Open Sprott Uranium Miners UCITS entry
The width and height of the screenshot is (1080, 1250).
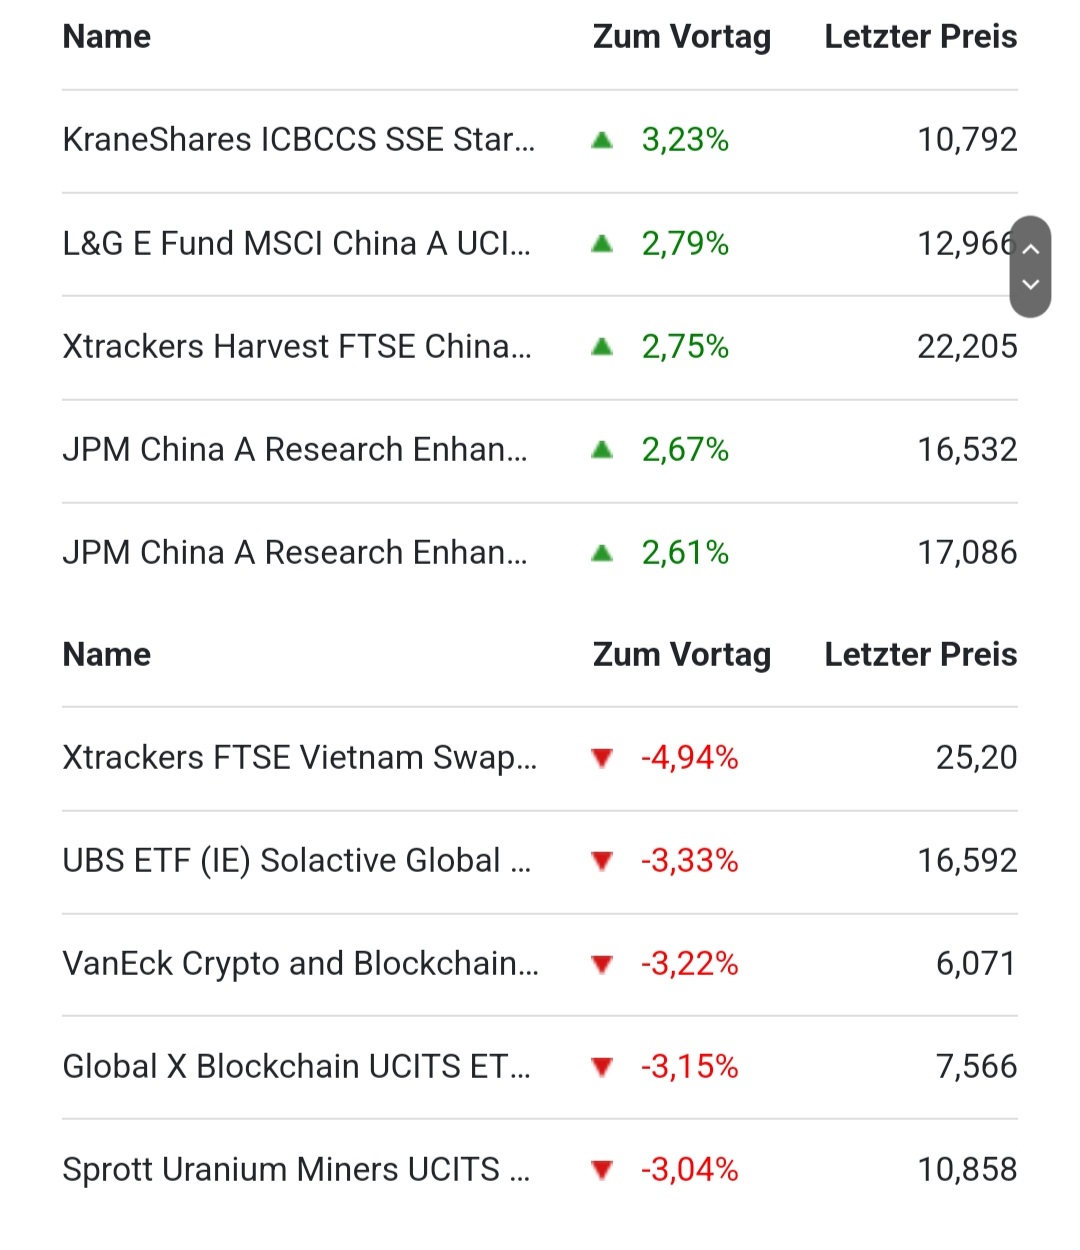point(296,1170)
